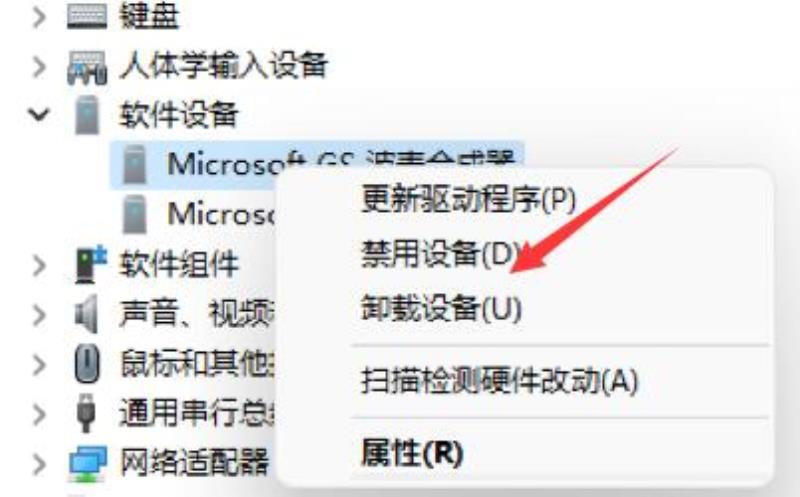Image resolution: width=800 pixels, height=497 pixels.
Task: Expand the 人体学输入设备 category
Action: click(x=39, y=66)
